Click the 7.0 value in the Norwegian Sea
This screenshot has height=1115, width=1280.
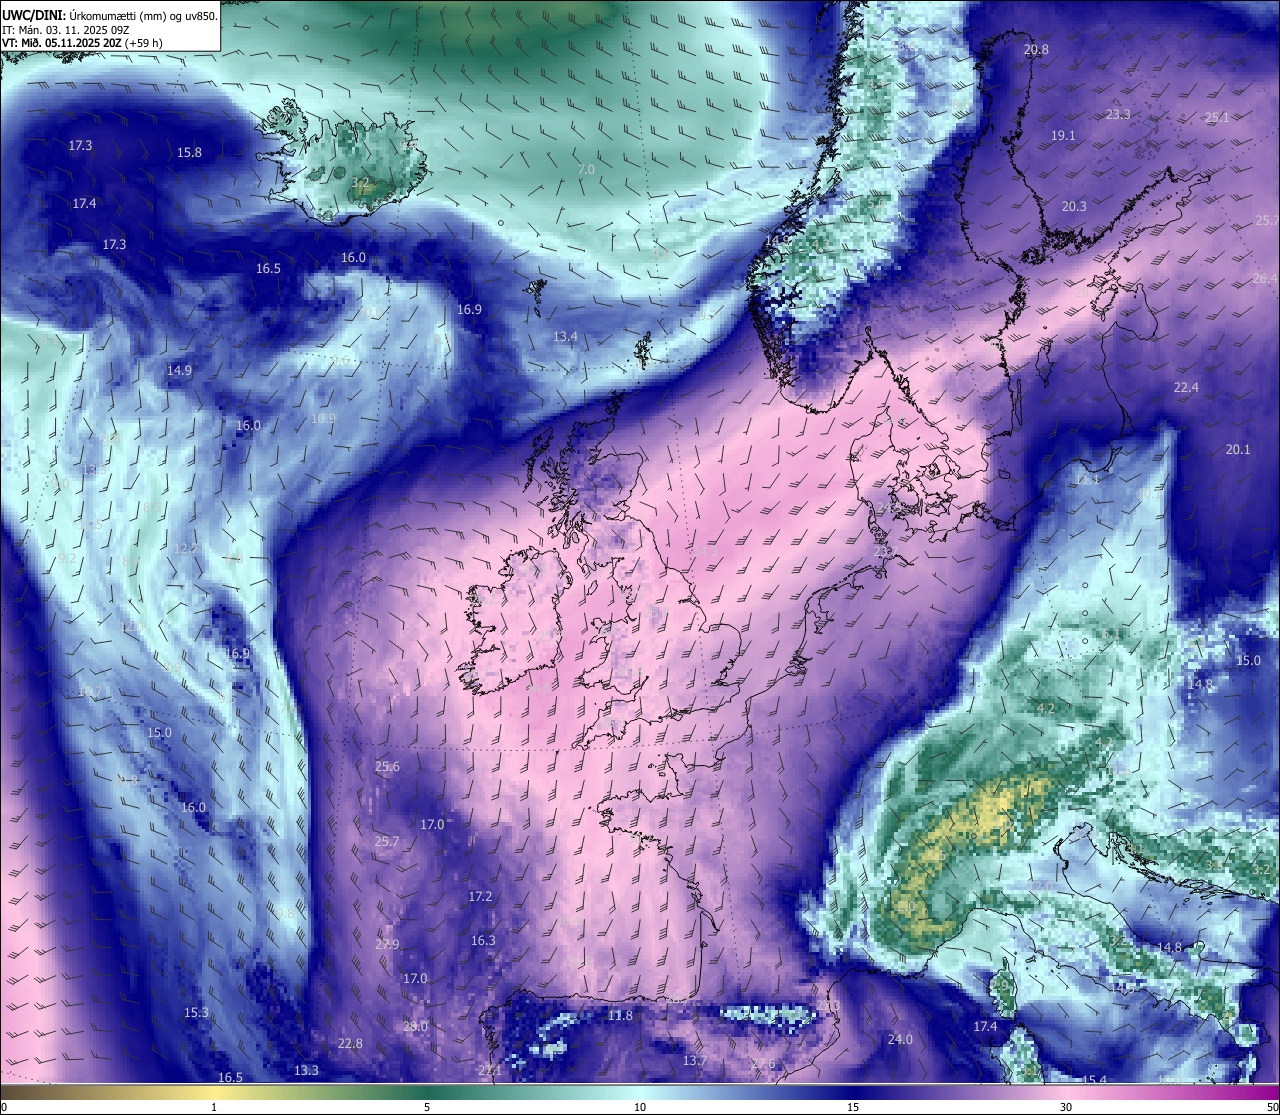(x=586, y=170)
